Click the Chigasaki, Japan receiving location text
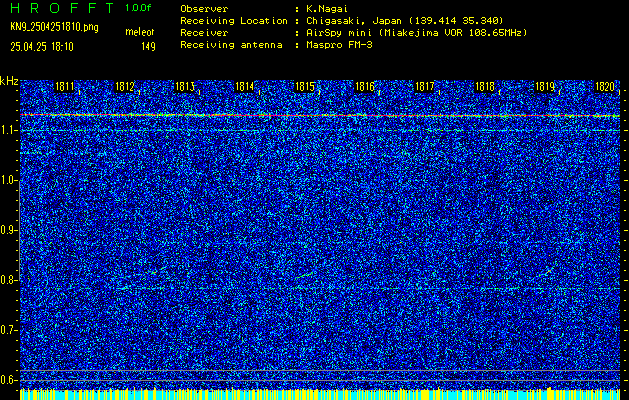The width and height of the screenshot is (629, 400). (x=405, y=20)
